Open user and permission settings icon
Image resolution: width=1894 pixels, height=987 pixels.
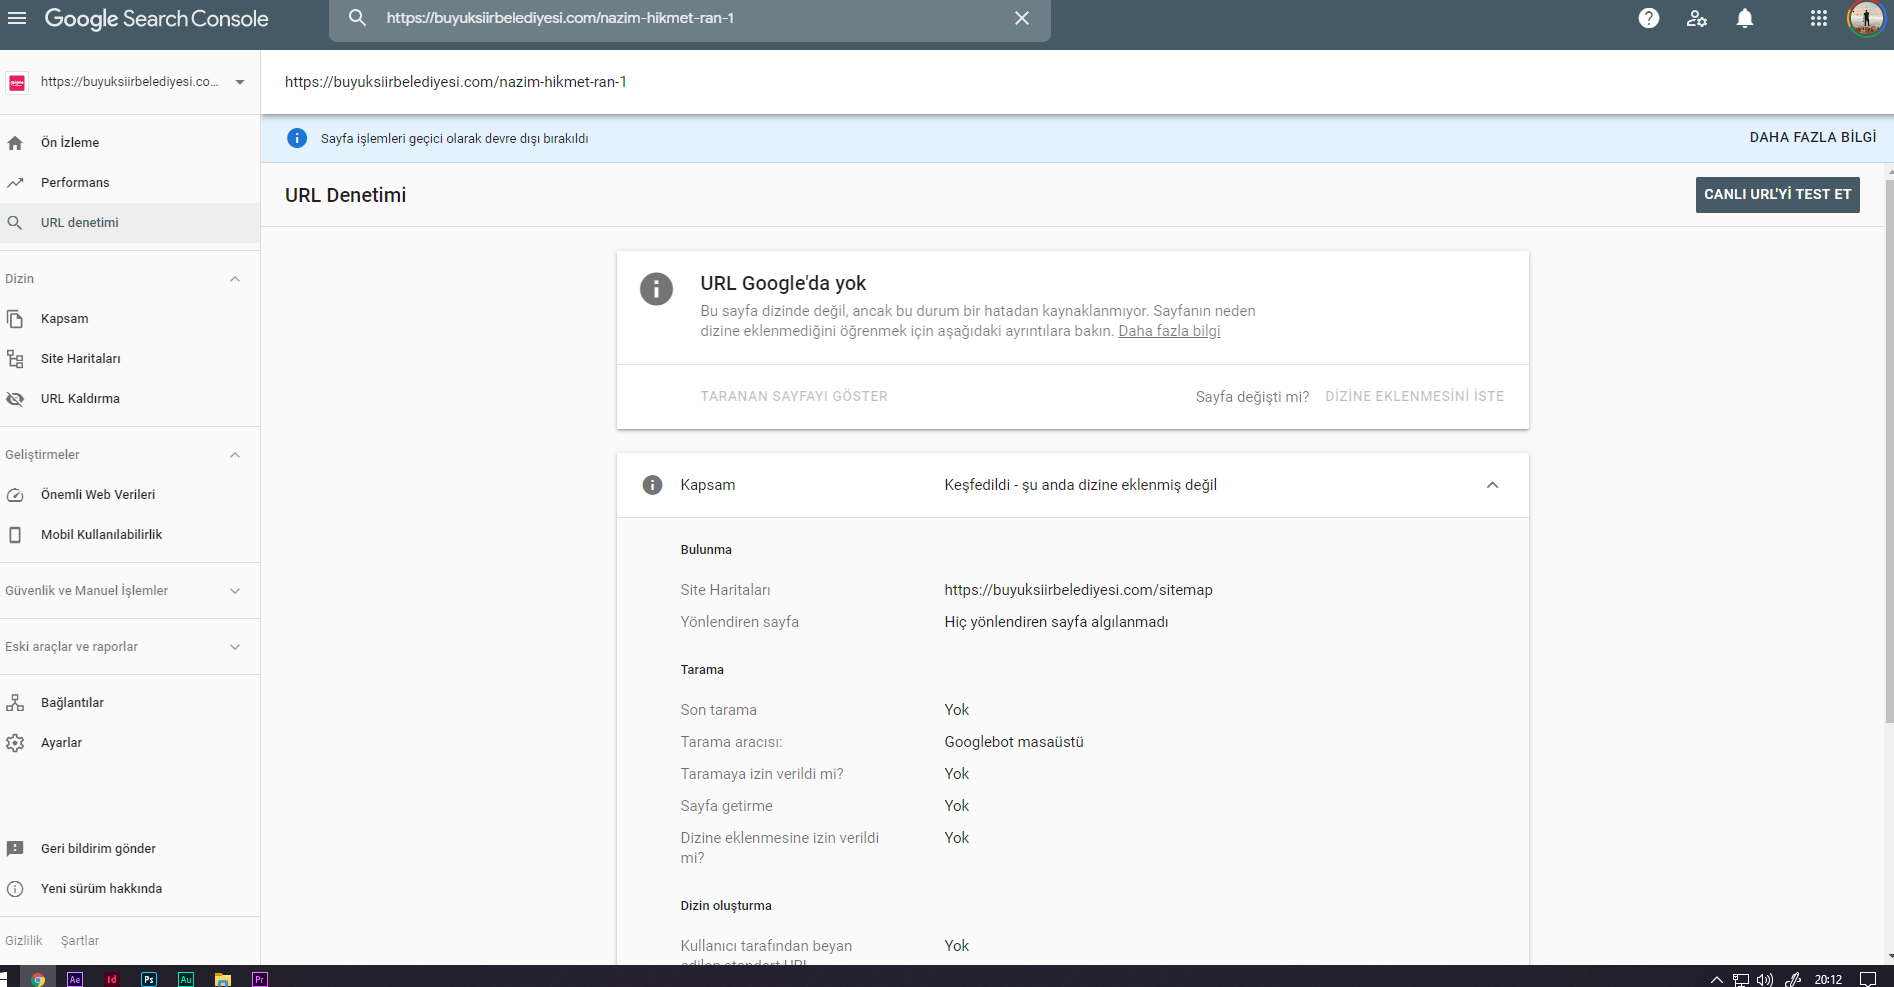(1697, 18)
